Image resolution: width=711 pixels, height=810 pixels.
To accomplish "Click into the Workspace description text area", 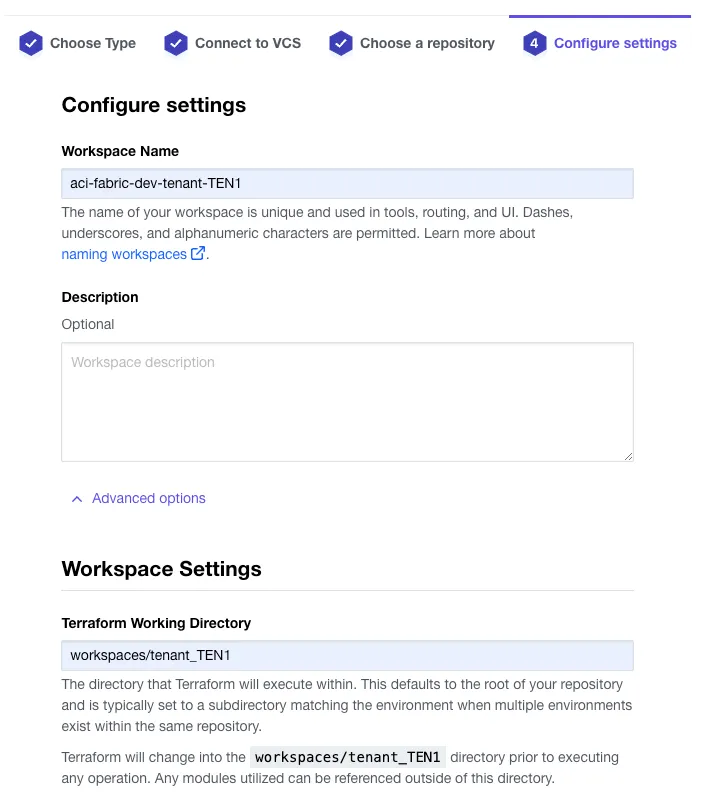I will coord(347,402).
